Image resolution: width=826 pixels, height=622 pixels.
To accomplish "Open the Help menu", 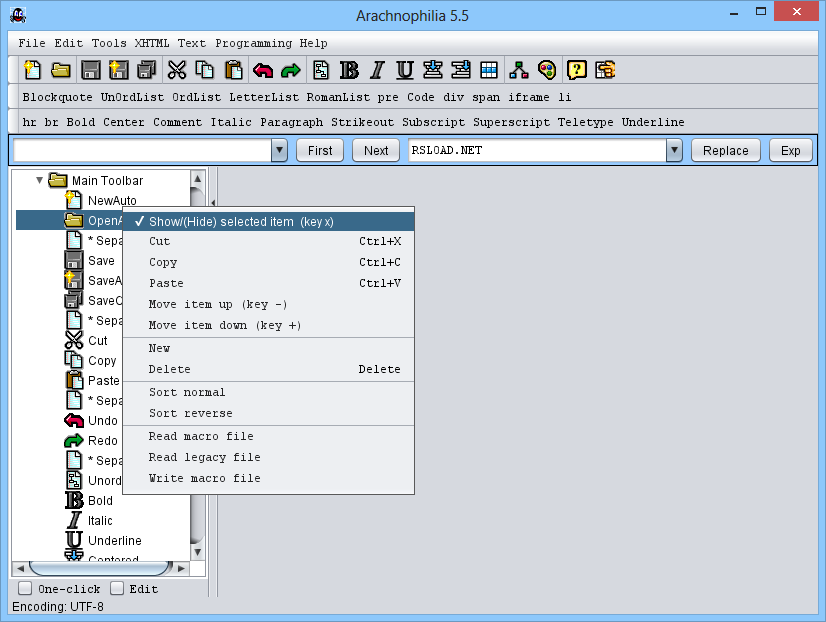I will pyautogui.click(x=313, y=43).
